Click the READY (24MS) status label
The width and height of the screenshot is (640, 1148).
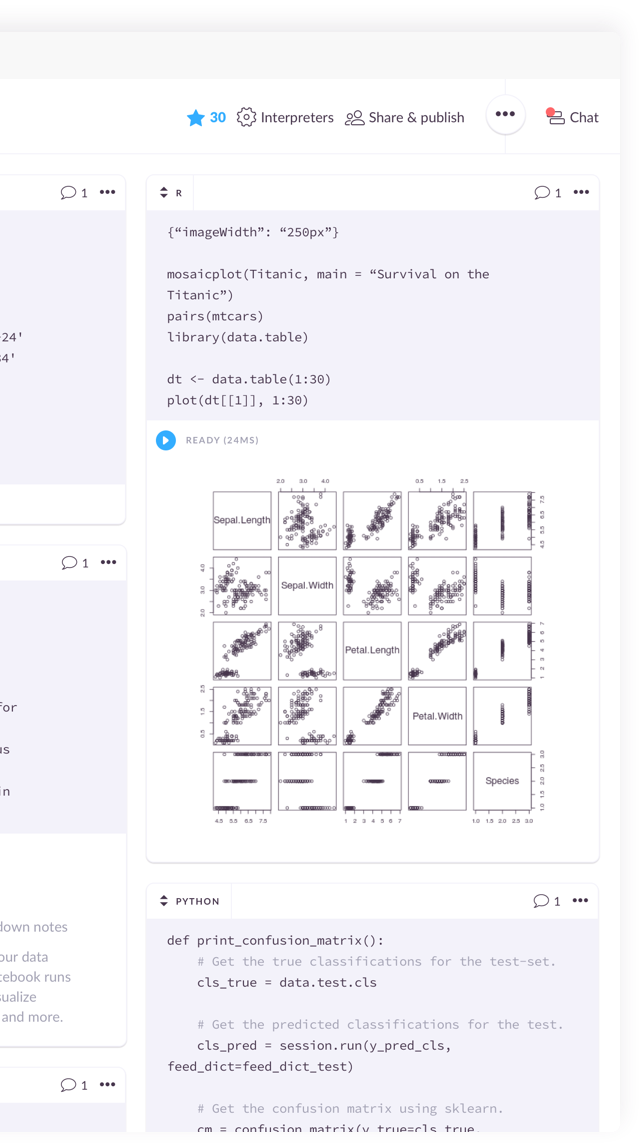[222, 441]
